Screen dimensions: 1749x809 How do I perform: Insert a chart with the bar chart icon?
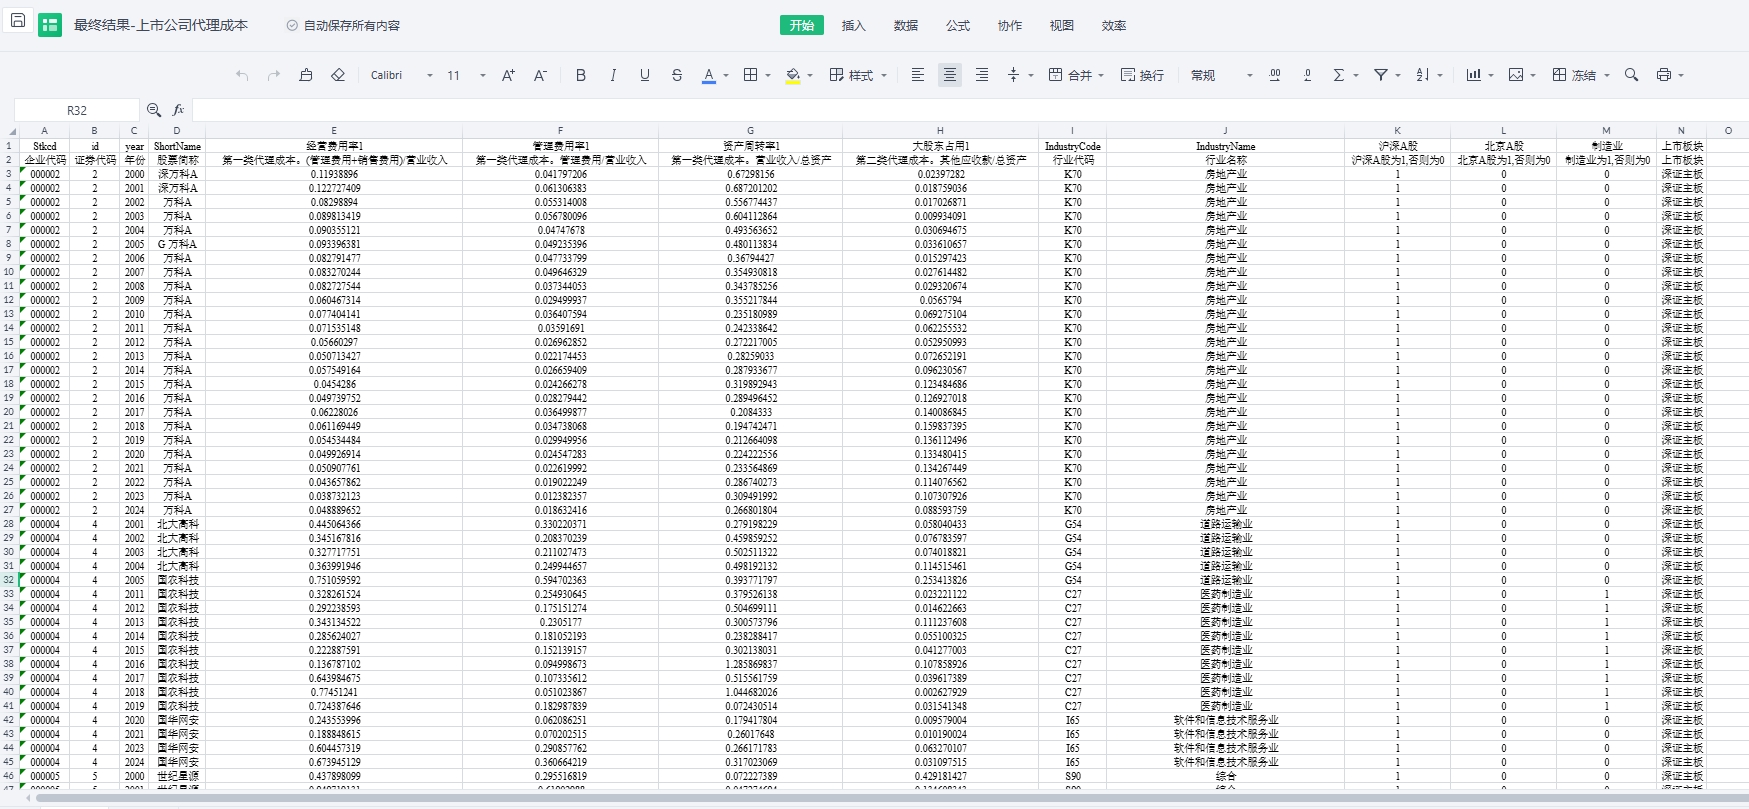(x=1473, y=75)
